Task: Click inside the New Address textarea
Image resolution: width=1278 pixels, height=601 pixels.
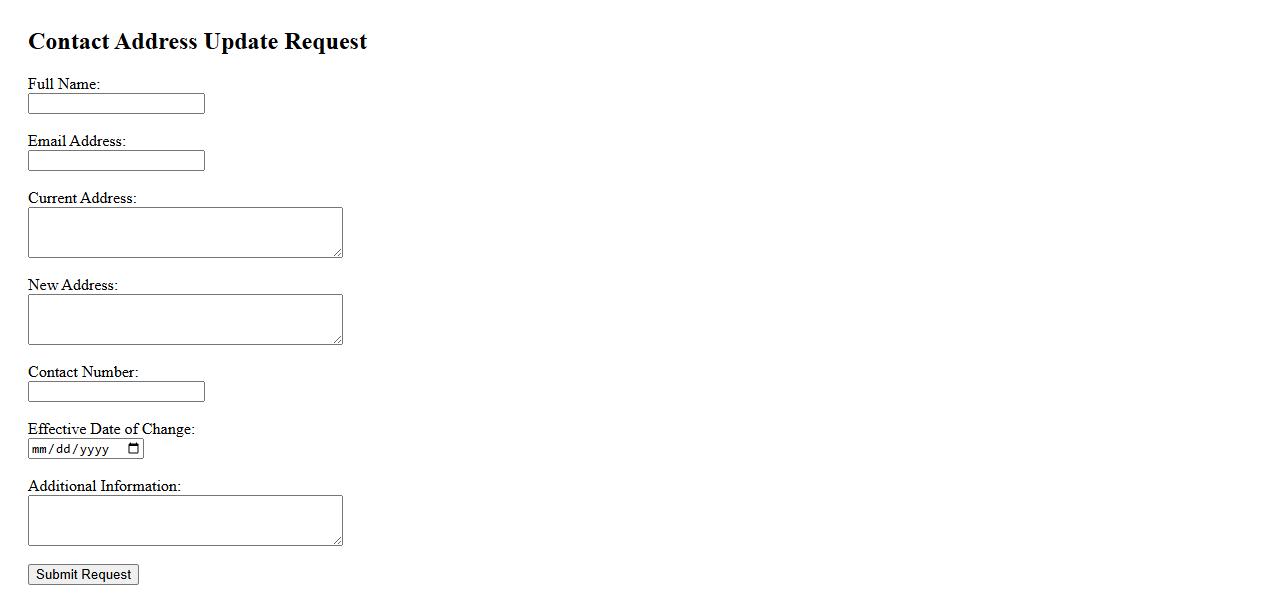Action: (x=185, y=319)
